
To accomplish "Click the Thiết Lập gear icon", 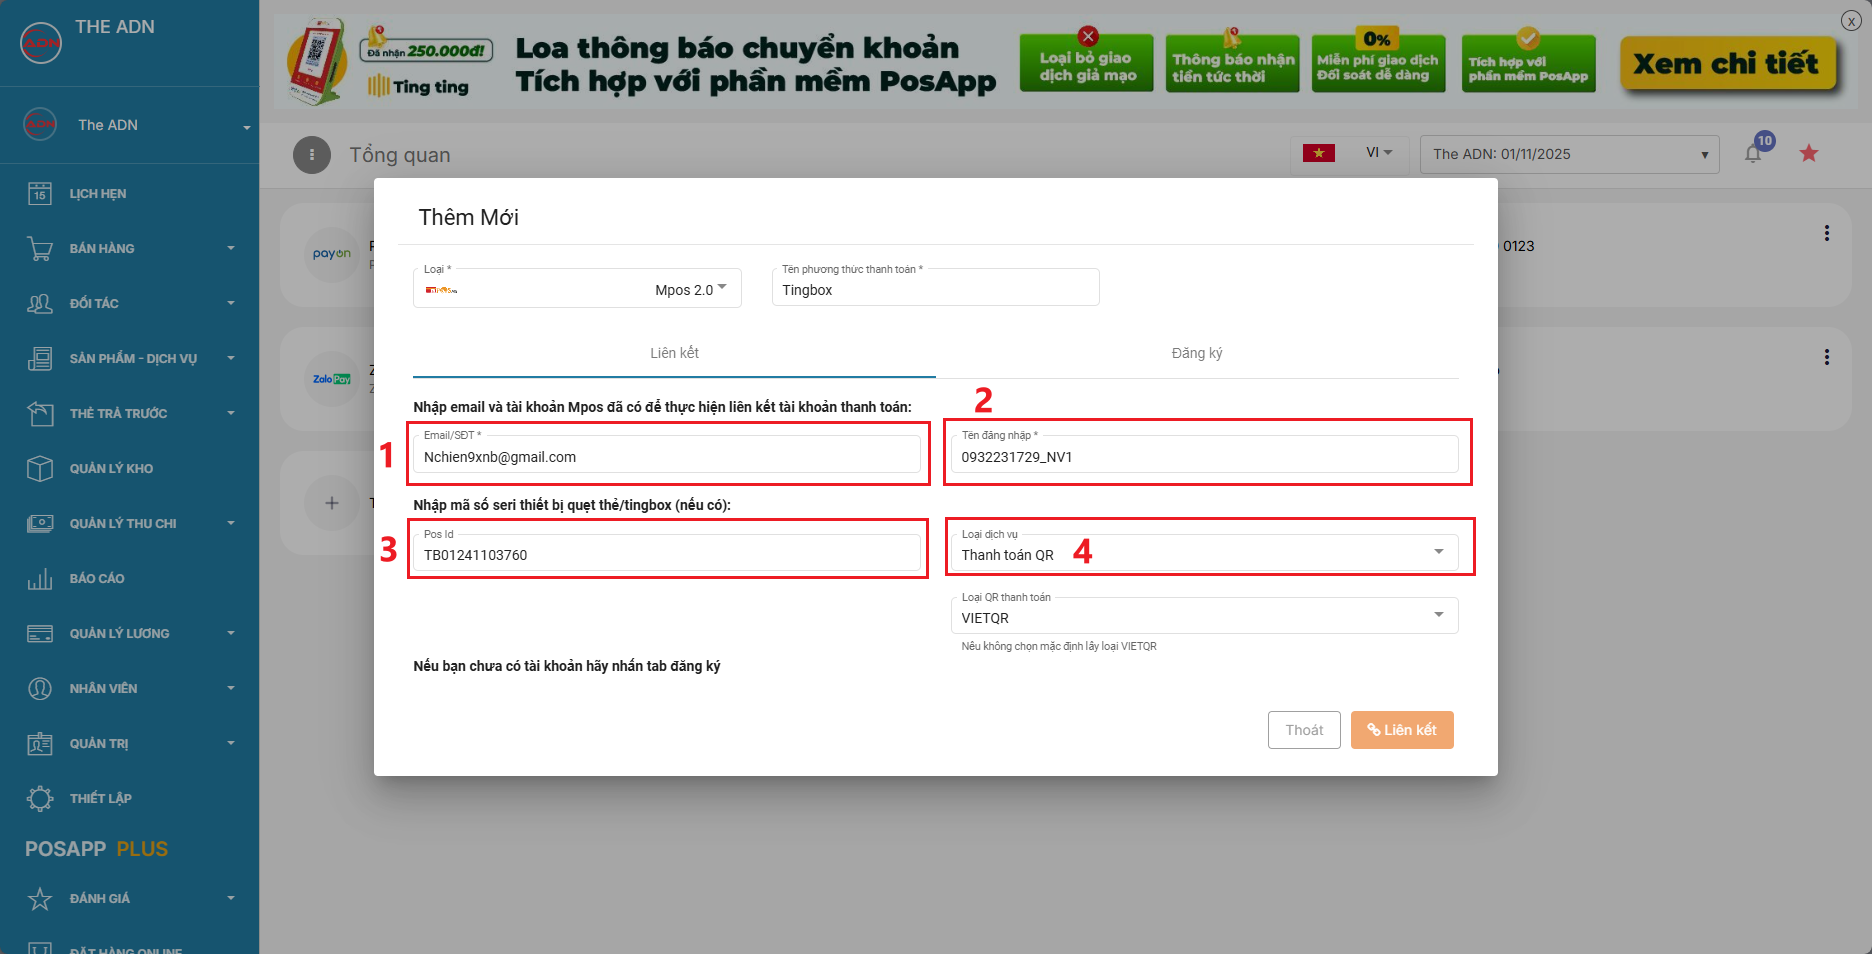I will [x=40, y=799].
